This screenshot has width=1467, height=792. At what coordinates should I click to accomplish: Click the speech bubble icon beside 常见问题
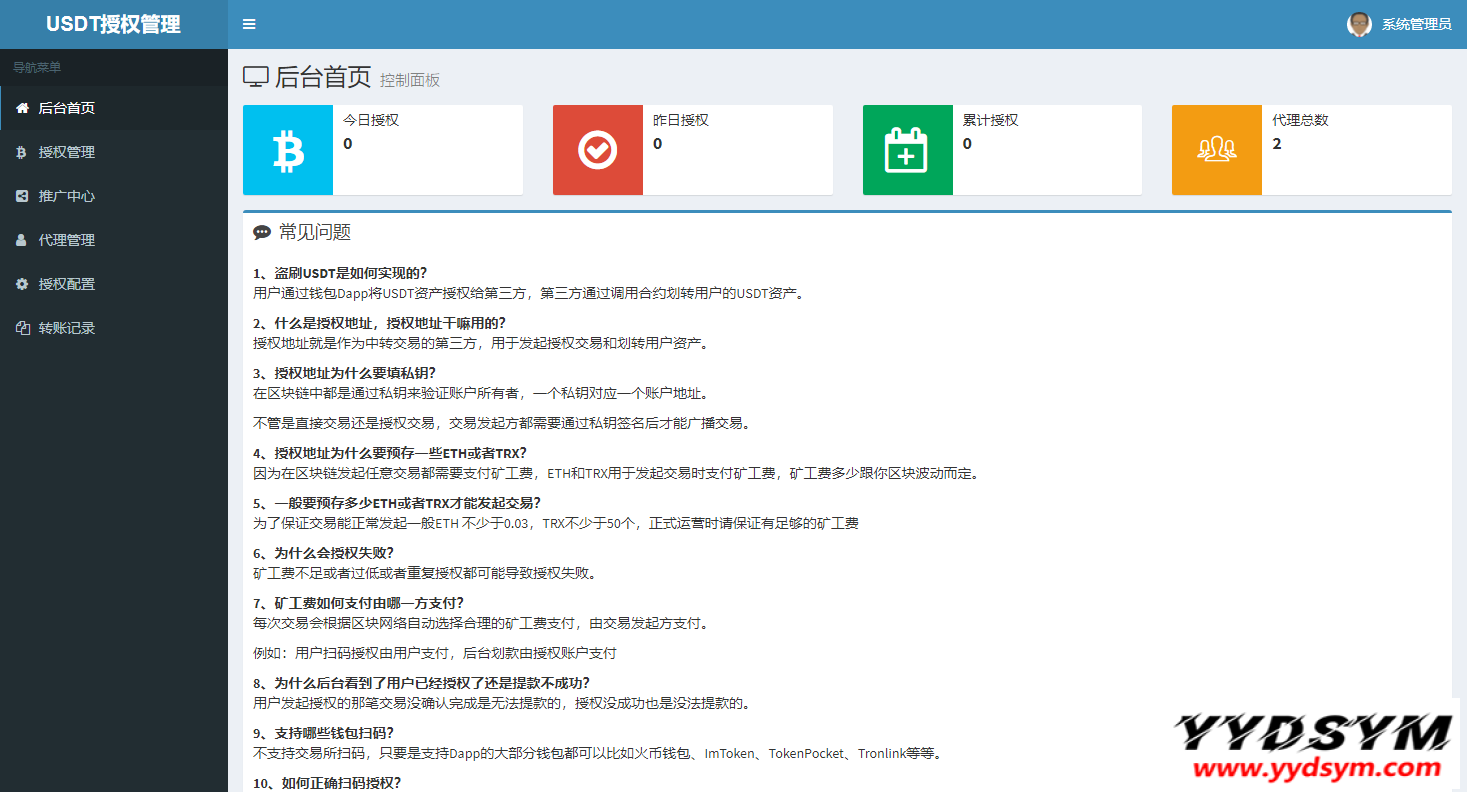click(262, 233)
